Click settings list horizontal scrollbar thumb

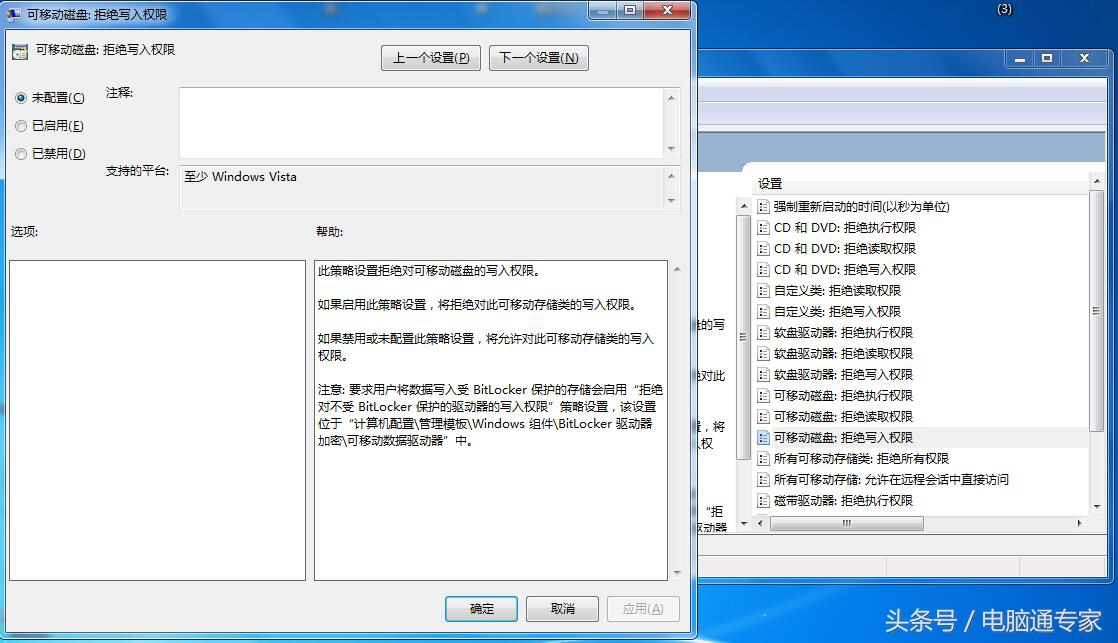pos(846,524)
